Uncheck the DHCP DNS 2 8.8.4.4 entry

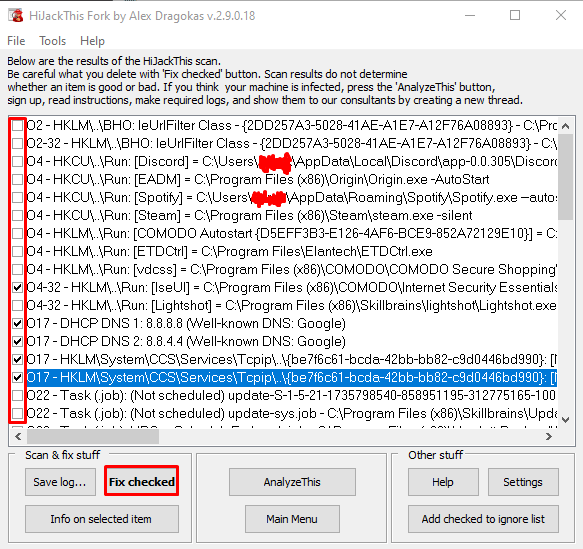[17, 341]
